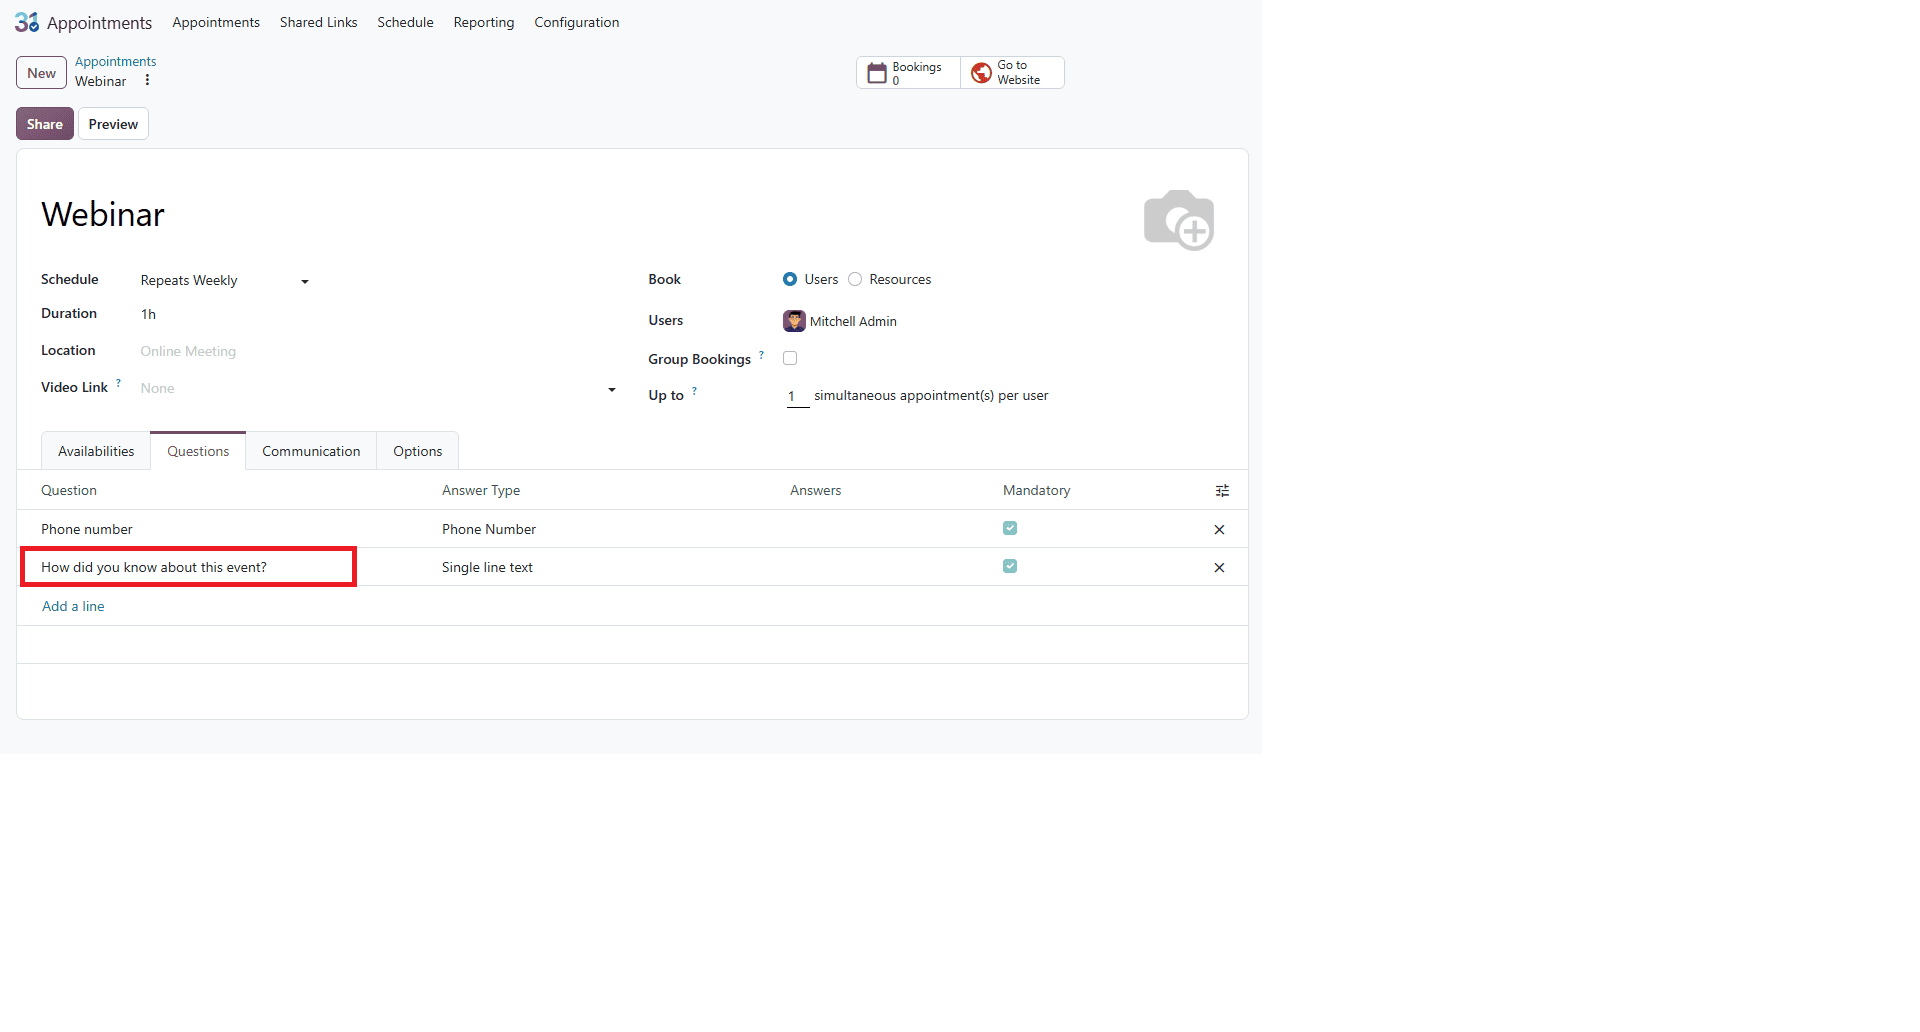Click Mitchell Admin's avatar
1920x1032 pixels.
(794, 321)
